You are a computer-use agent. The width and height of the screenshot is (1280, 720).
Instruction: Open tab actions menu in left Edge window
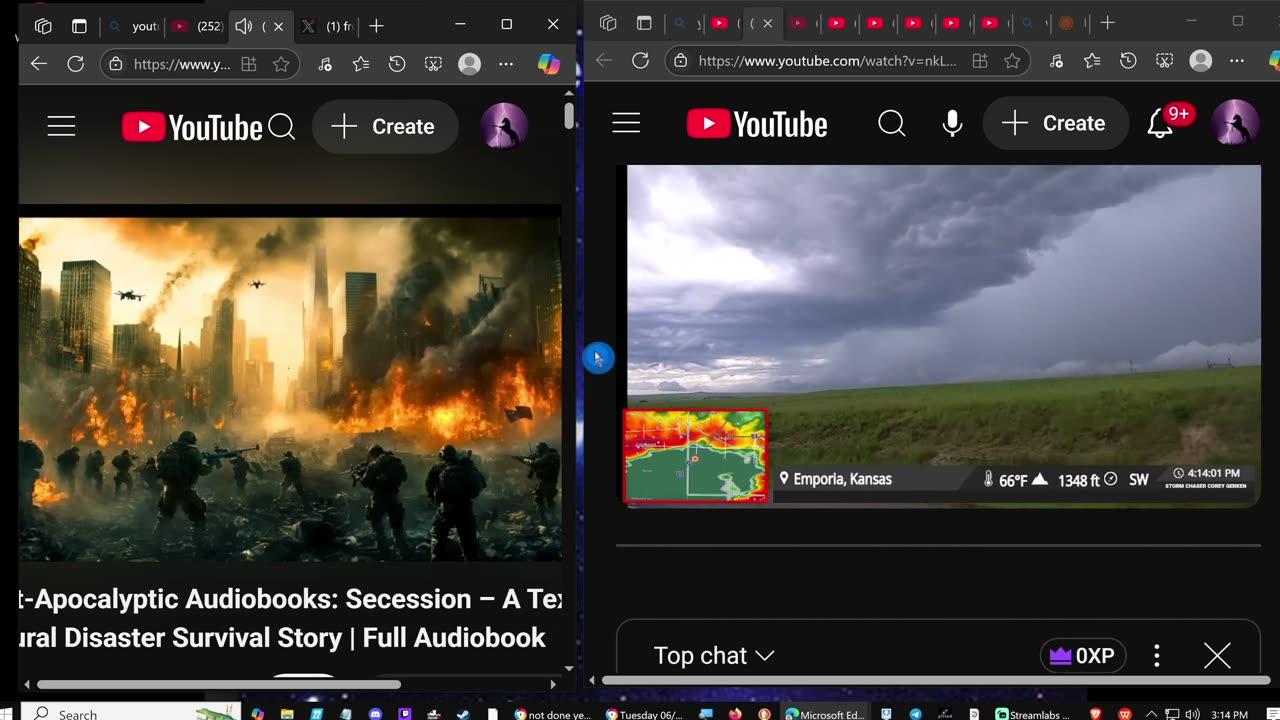[x=79, y=26]
